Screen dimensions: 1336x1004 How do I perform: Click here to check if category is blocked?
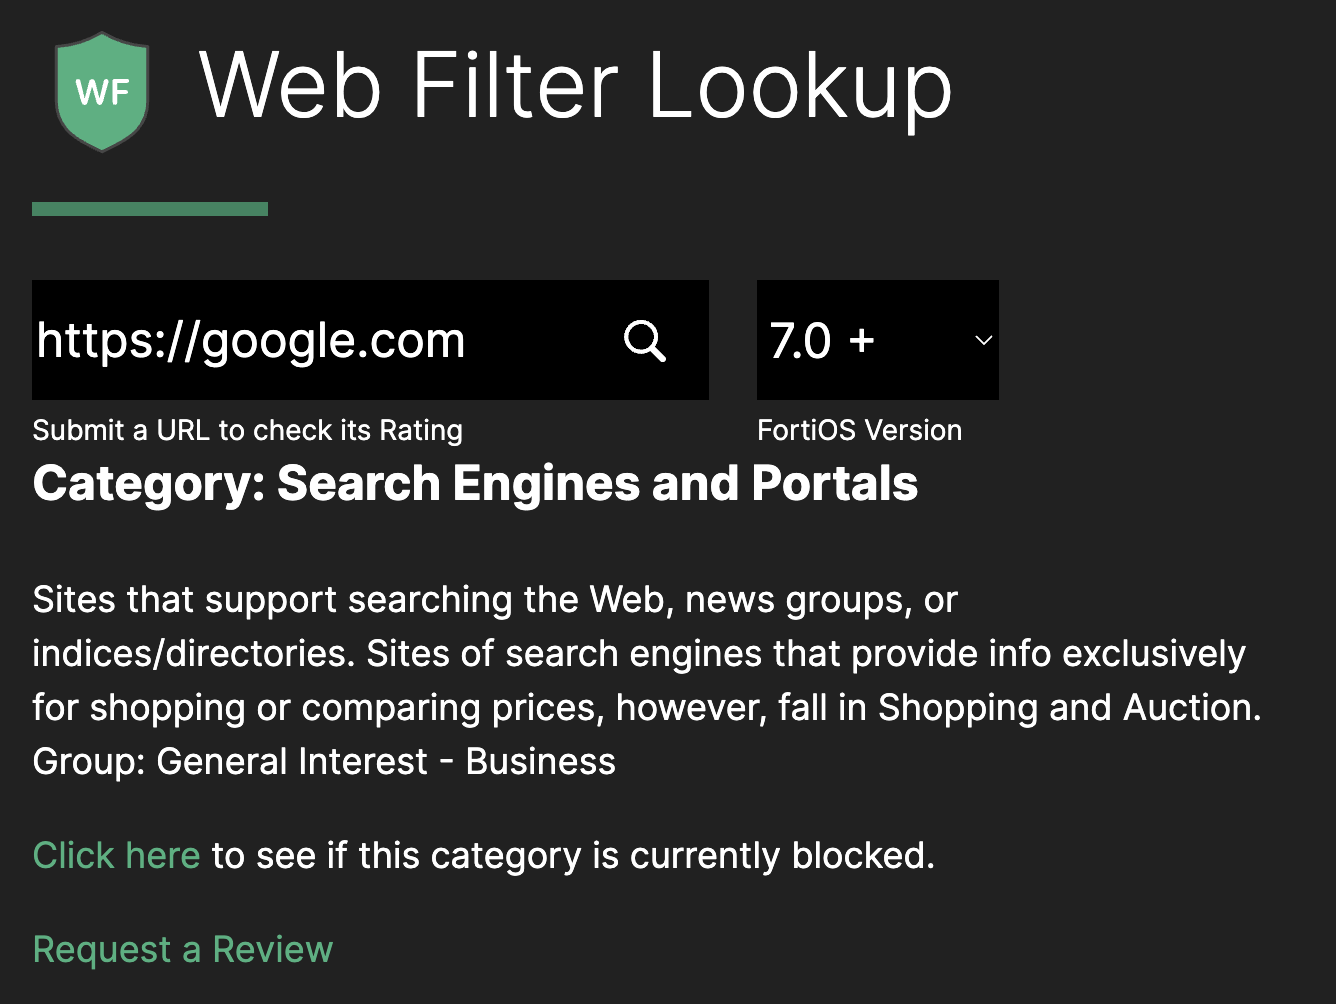pyautogui.click(x=116, y=855)
